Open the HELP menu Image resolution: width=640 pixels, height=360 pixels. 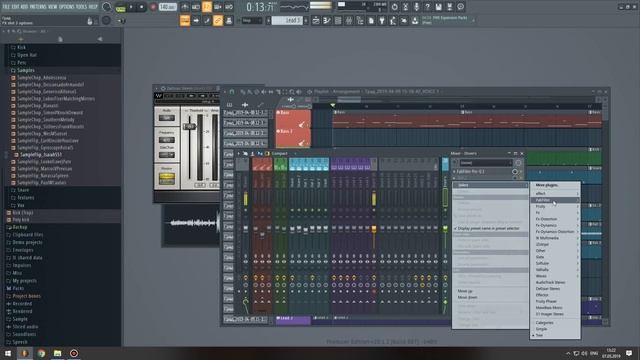93,7
